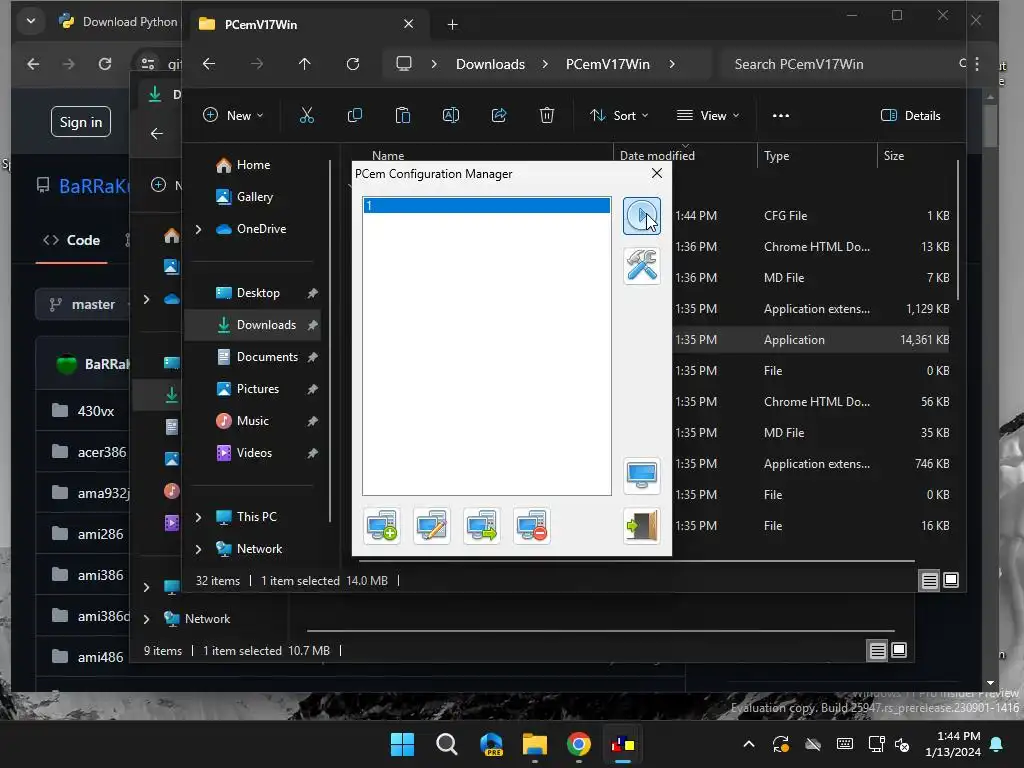Select the CFG File row at 1:44 PM

810,216
